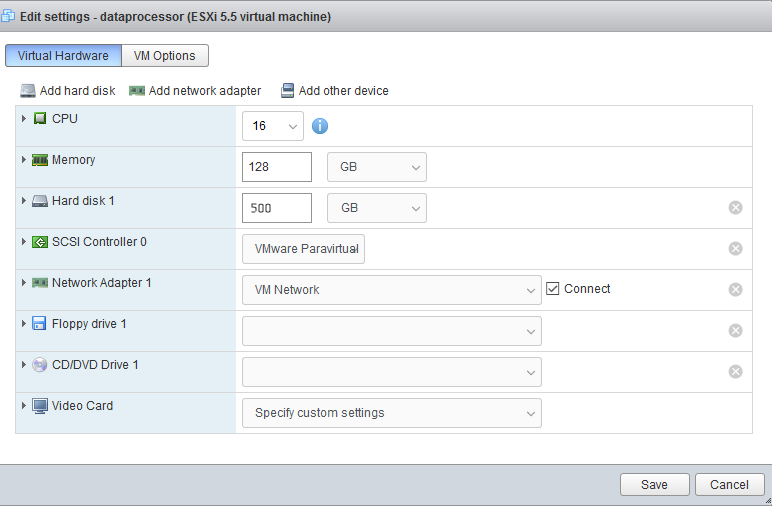772x506 pixels.
Task: Open the VM Network selection dropdown
Action: click(x=391, y=290)
